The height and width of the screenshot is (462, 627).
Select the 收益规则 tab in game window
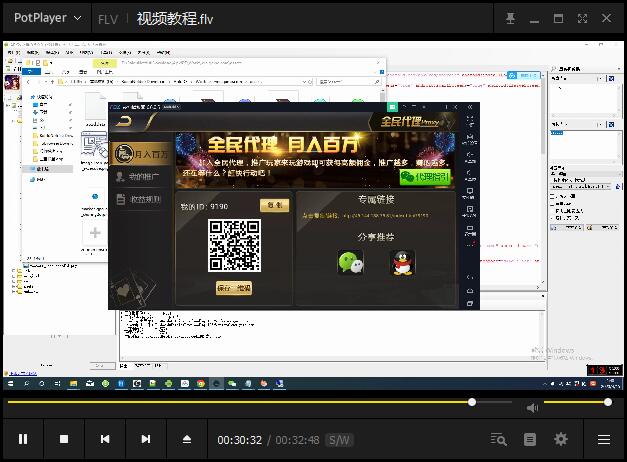tap(139, 199)
